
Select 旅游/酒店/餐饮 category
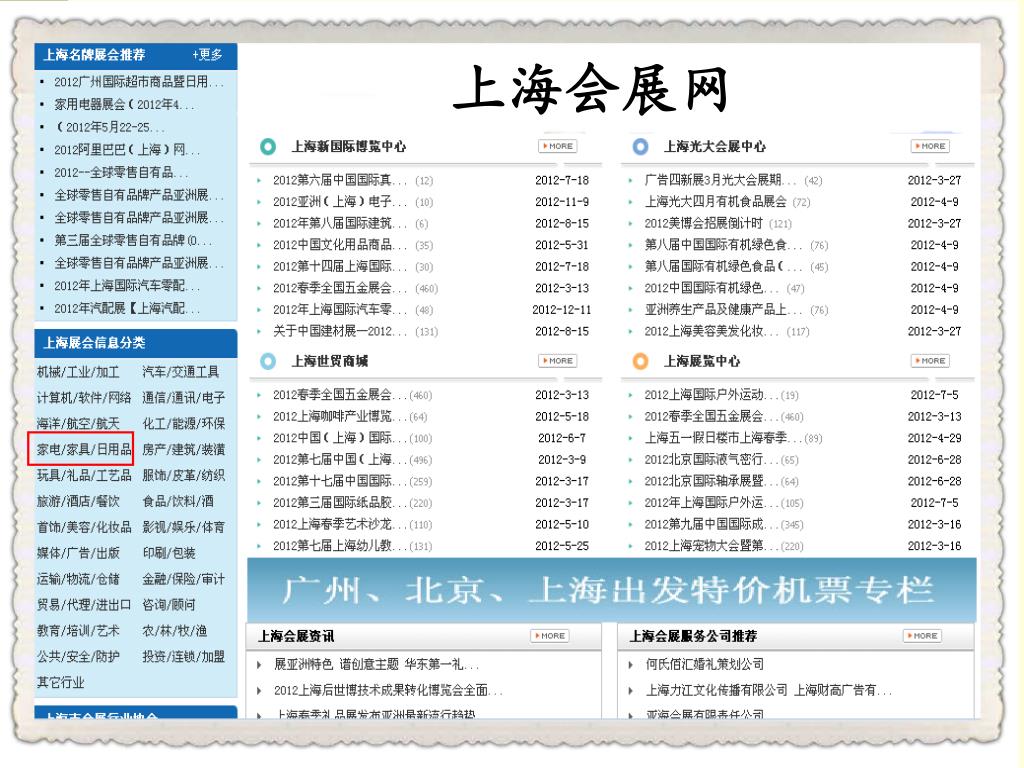tap(78, 501)
